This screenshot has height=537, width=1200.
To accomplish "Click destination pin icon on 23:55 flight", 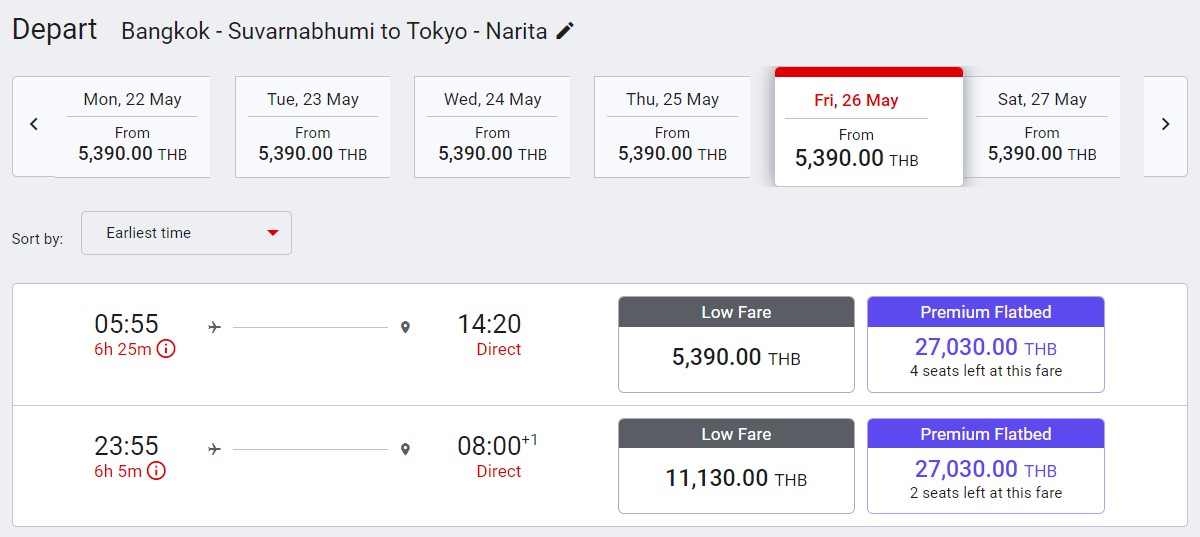I will (x=405, y=449).
